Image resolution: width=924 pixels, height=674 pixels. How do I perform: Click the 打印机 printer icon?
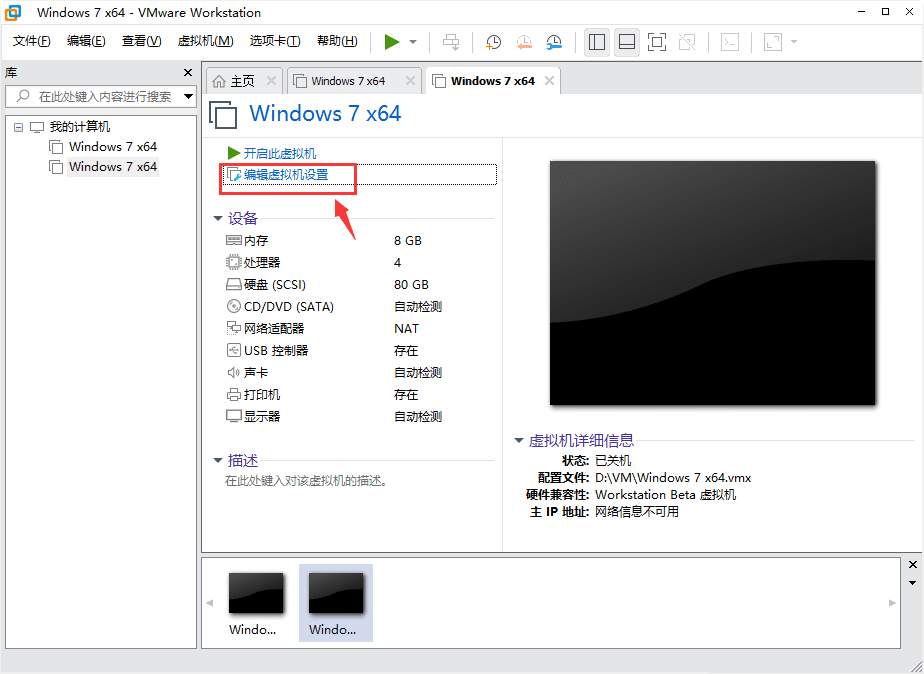click(x=234, y=394)
